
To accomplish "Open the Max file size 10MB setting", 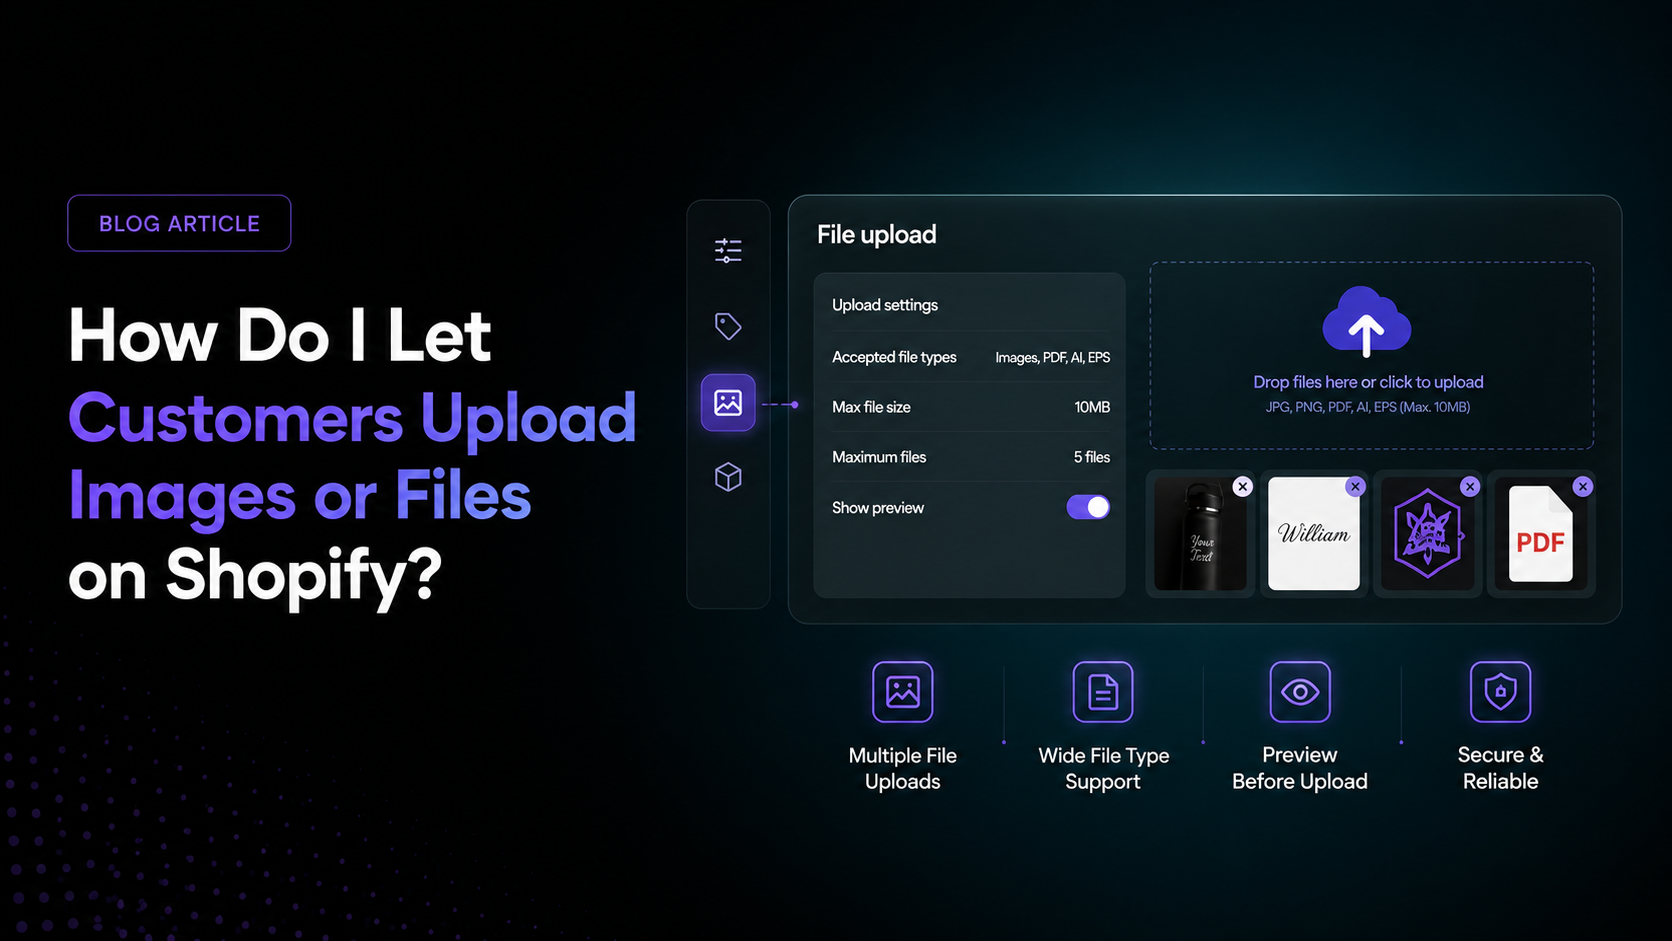I will (x=971, y=407).
